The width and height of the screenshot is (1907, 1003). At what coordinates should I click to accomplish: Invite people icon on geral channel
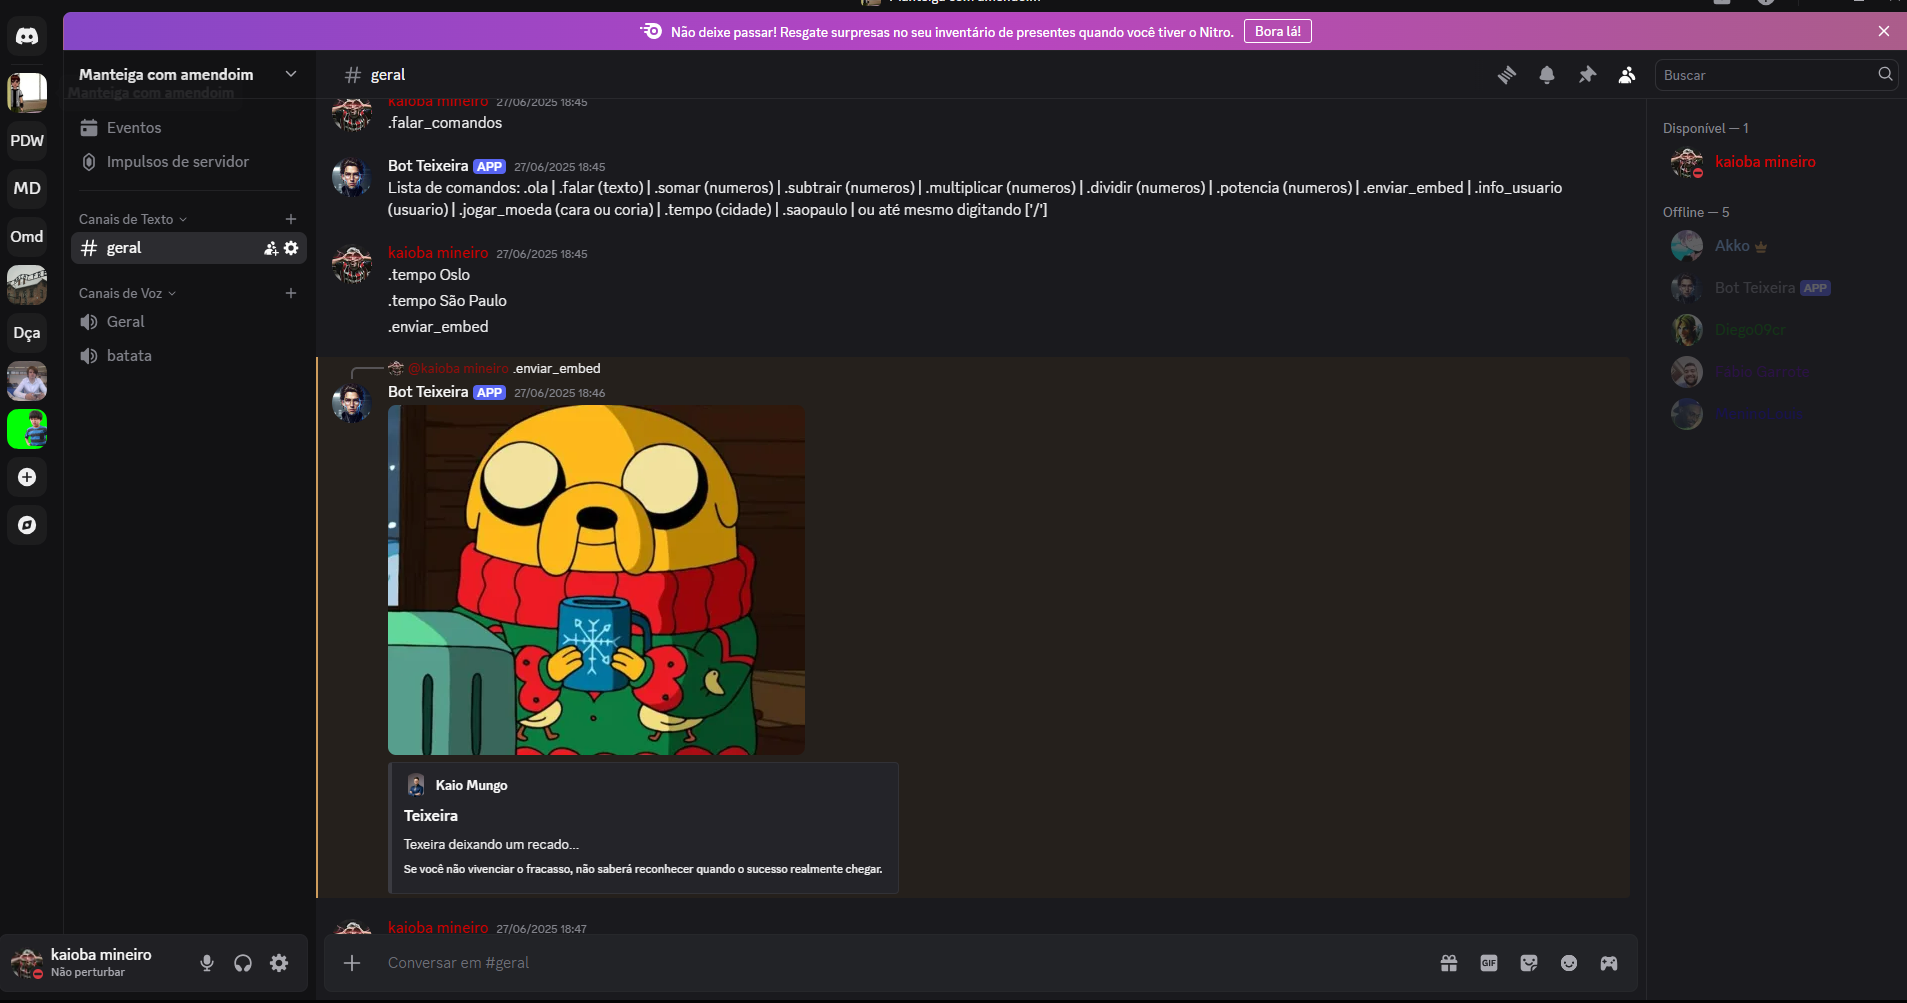coord(271,248)
